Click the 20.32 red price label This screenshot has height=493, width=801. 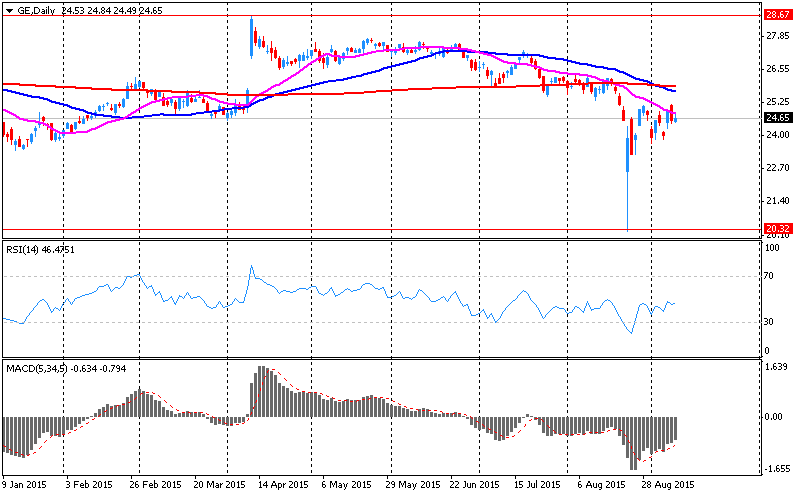pyautogui.click(x=778, y=228)
